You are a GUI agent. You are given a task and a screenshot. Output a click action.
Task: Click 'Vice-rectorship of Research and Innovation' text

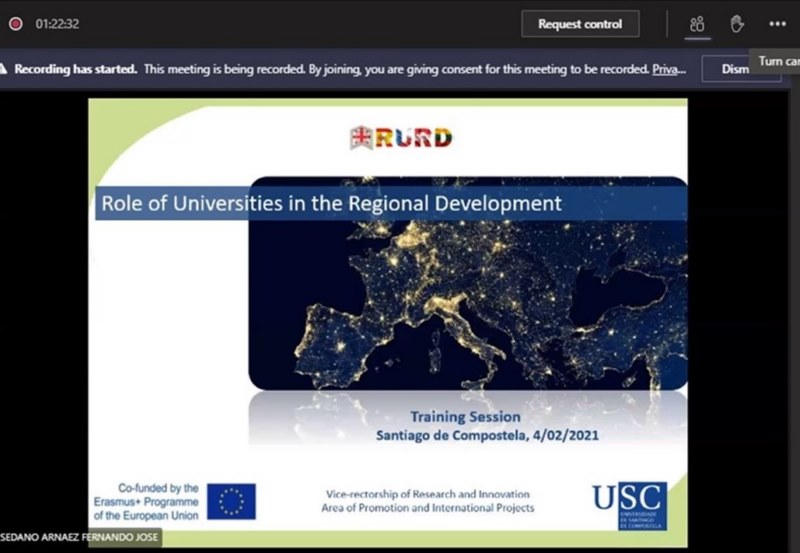click(428, 494)
